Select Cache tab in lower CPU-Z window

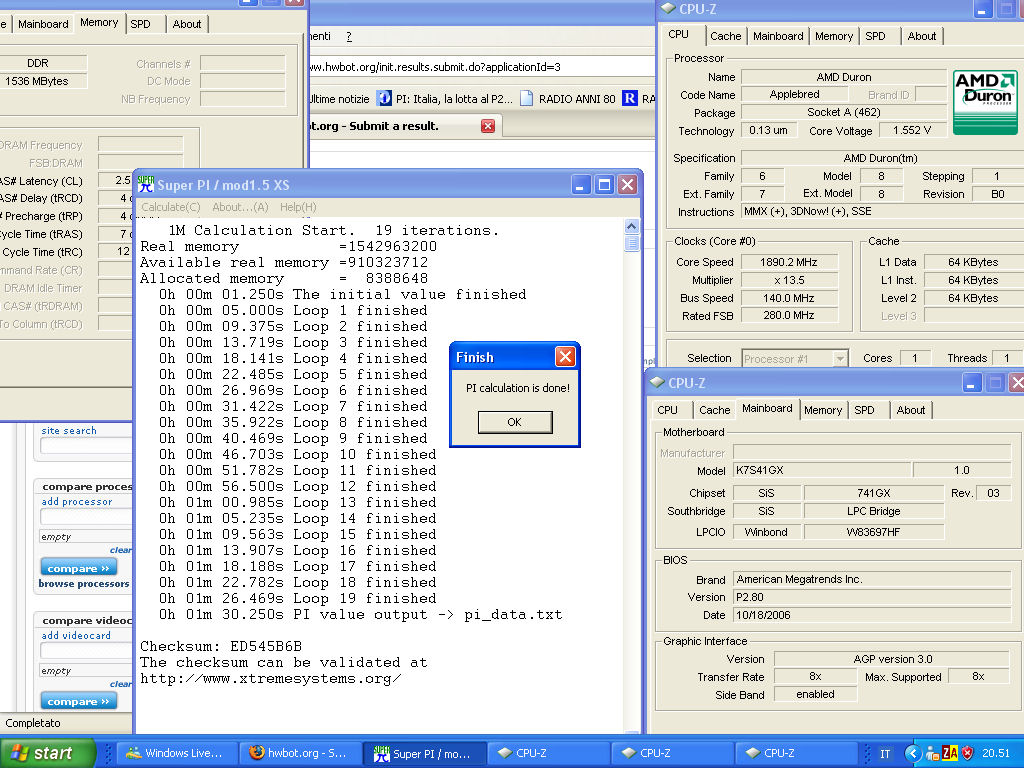[714, 410]
